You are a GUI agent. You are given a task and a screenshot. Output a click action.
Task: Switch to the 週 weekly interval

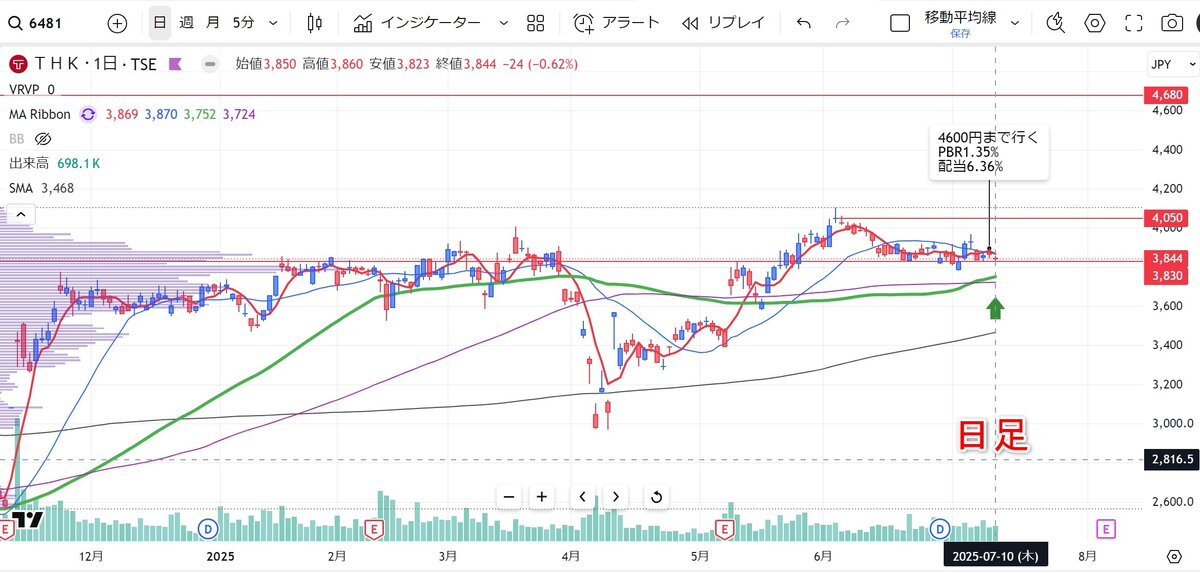click(x=187, y=23)
